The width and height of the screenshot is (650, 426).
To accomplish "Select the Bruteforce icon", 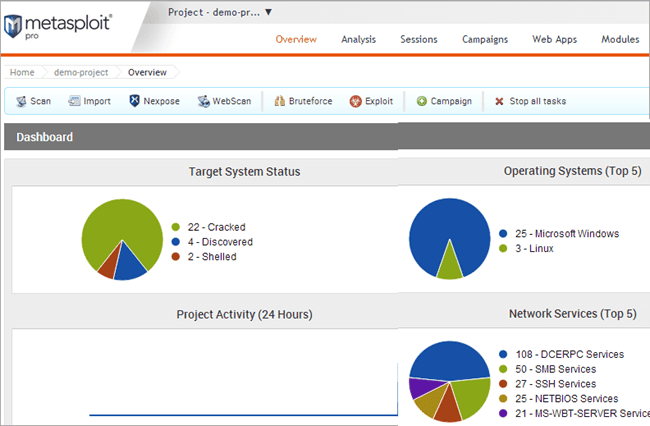I will [280, 101].
